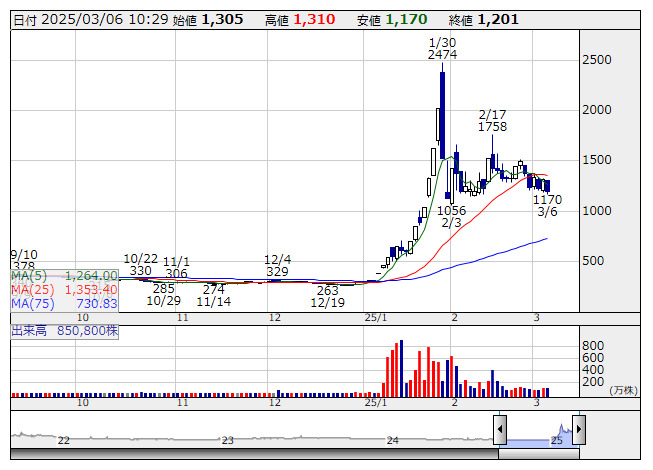Click year 22 in the navigator timeline

click(x=63, y=440)
